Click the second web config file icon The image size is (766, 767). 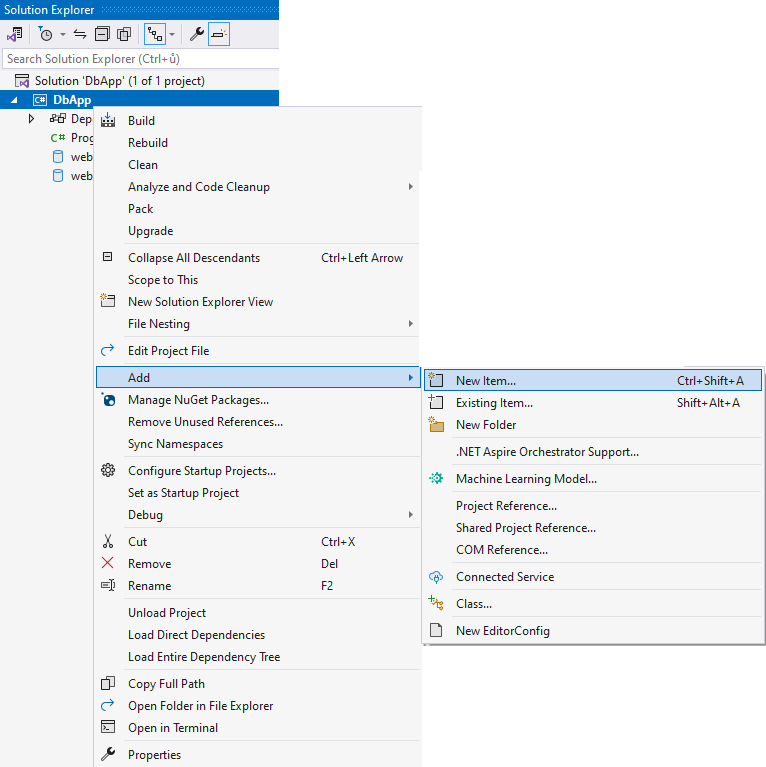pos(58,176)
